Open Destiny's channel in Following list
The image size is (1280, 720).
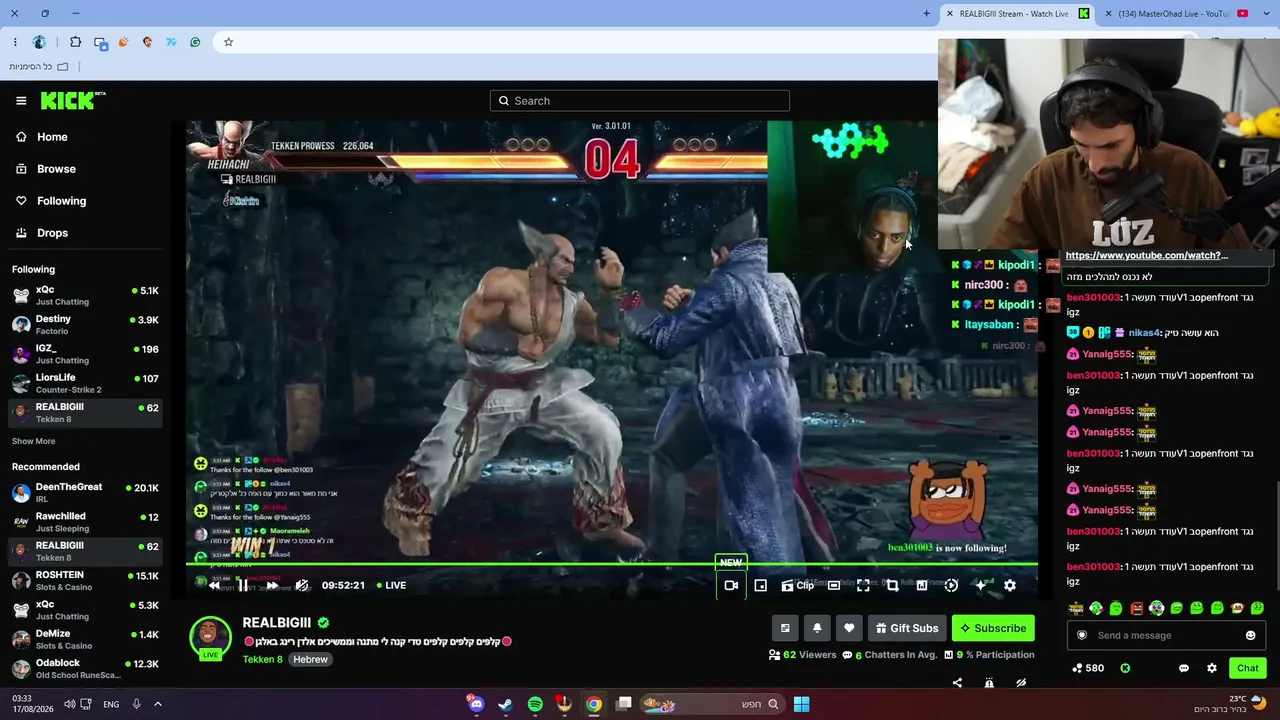point(85,324)
